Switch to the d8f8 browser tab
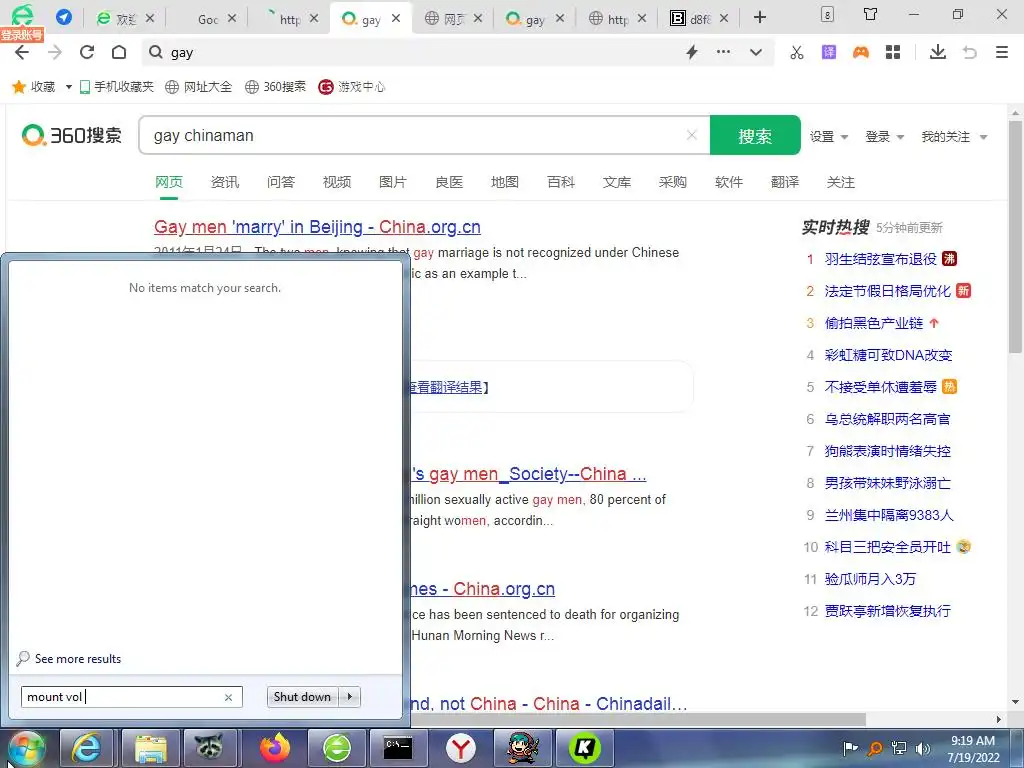This screenshot has width=1024, height=768. pos(699,19)
